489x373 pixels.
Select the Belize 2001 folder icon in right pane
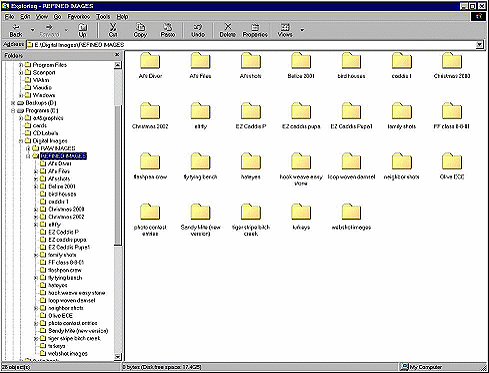tap(301, 61)
